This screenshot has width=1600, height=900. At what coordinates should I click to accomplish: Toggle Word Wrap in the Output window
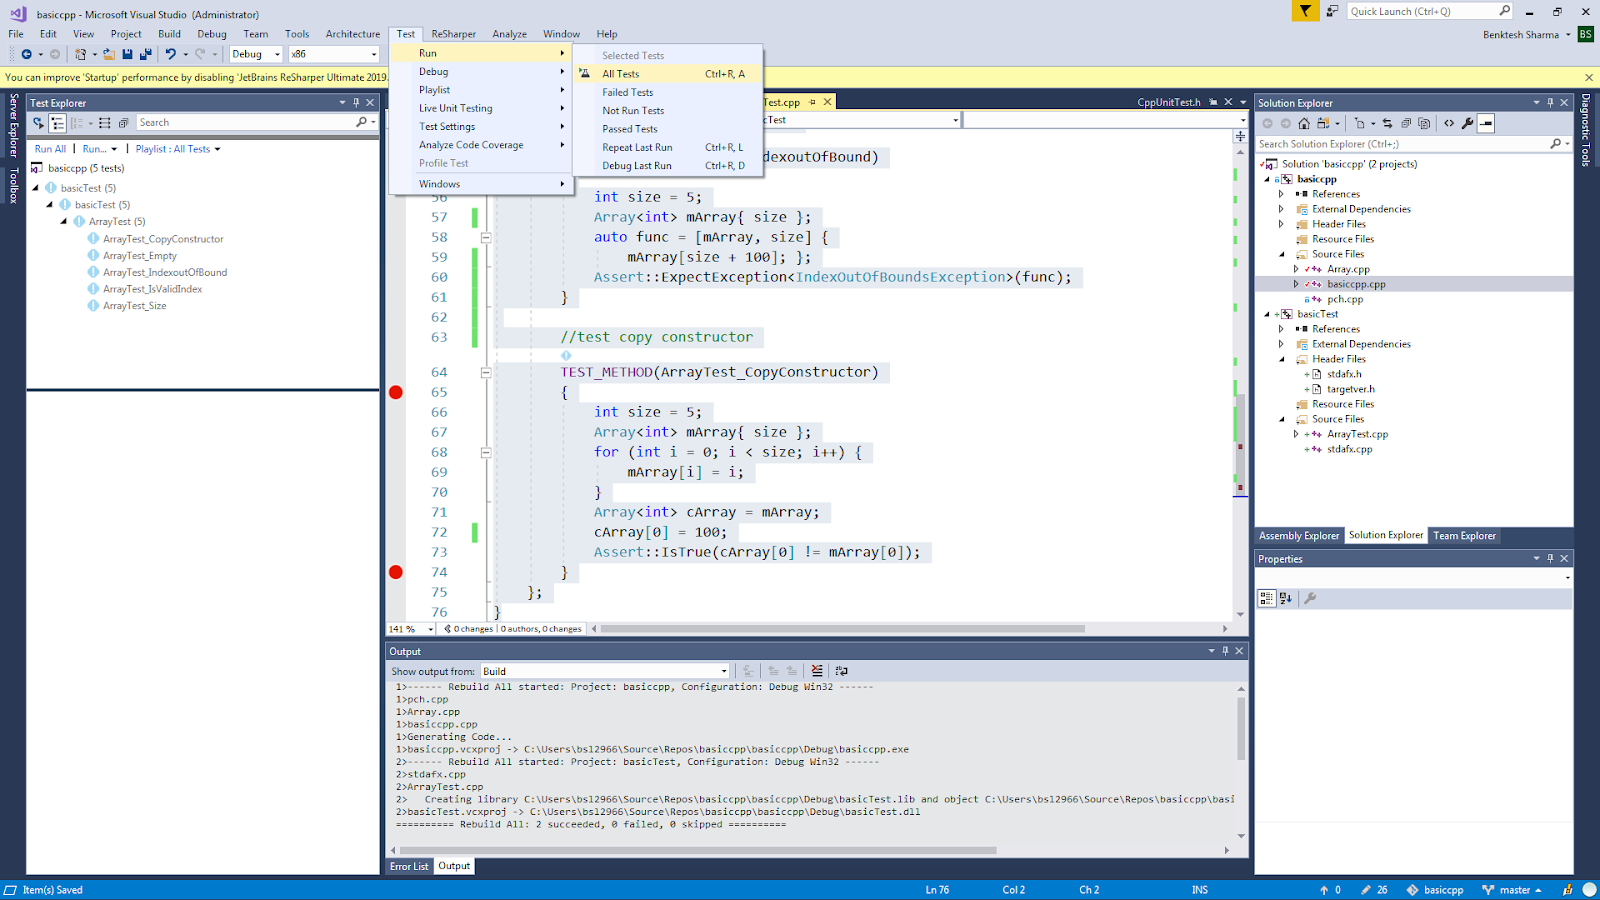842,671
